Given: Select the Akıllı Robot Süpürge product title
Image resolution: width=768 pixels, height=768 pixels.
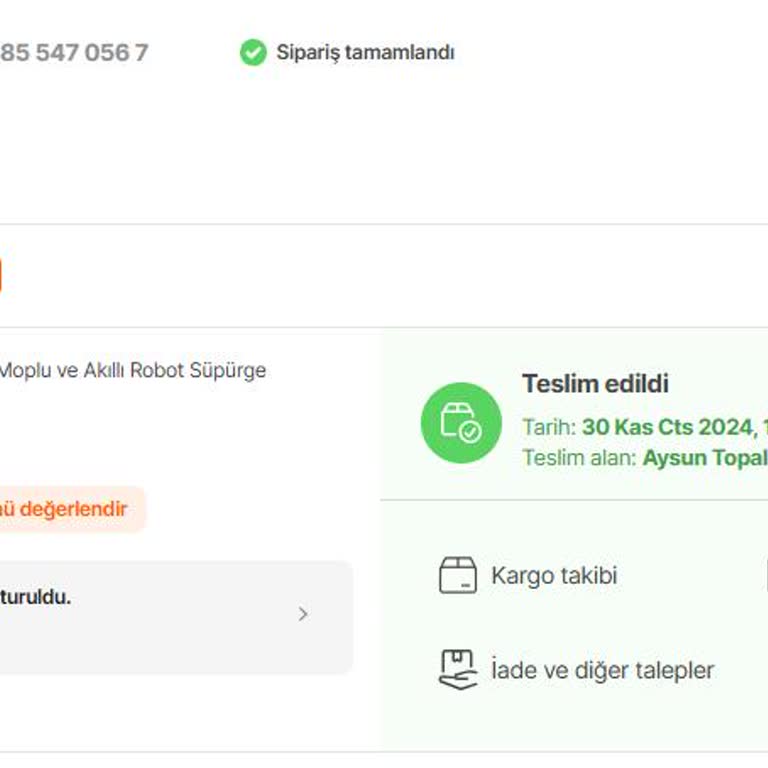Looking at the screenshot, I should click(133, 370).
